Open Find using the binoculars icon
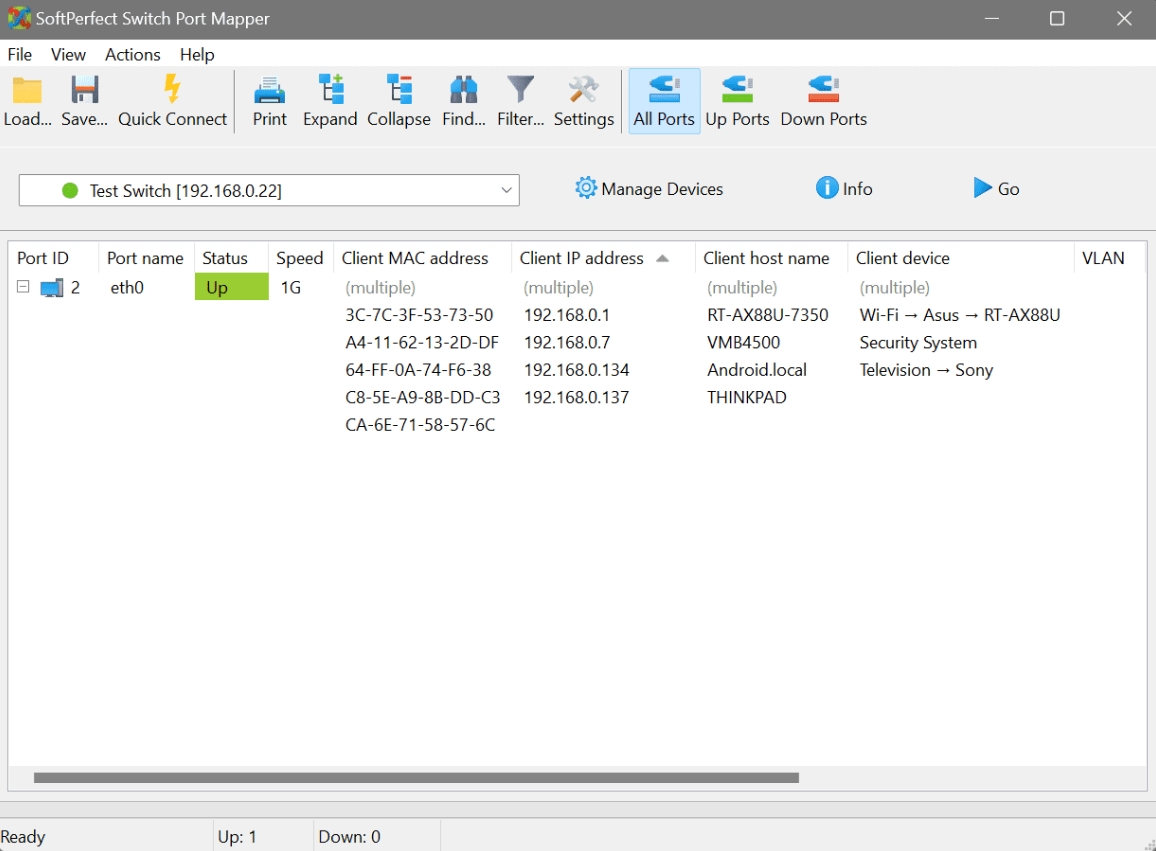Image resolution: width=1156 pixels, height=851 pixels. (x=463, y=91)
